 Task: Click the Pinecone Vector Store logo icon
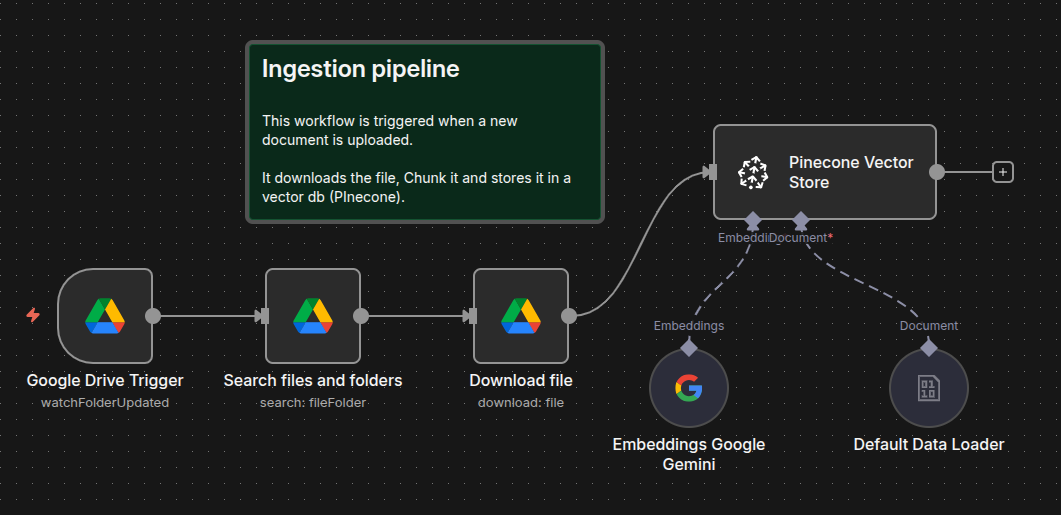[x=752, y=172]
